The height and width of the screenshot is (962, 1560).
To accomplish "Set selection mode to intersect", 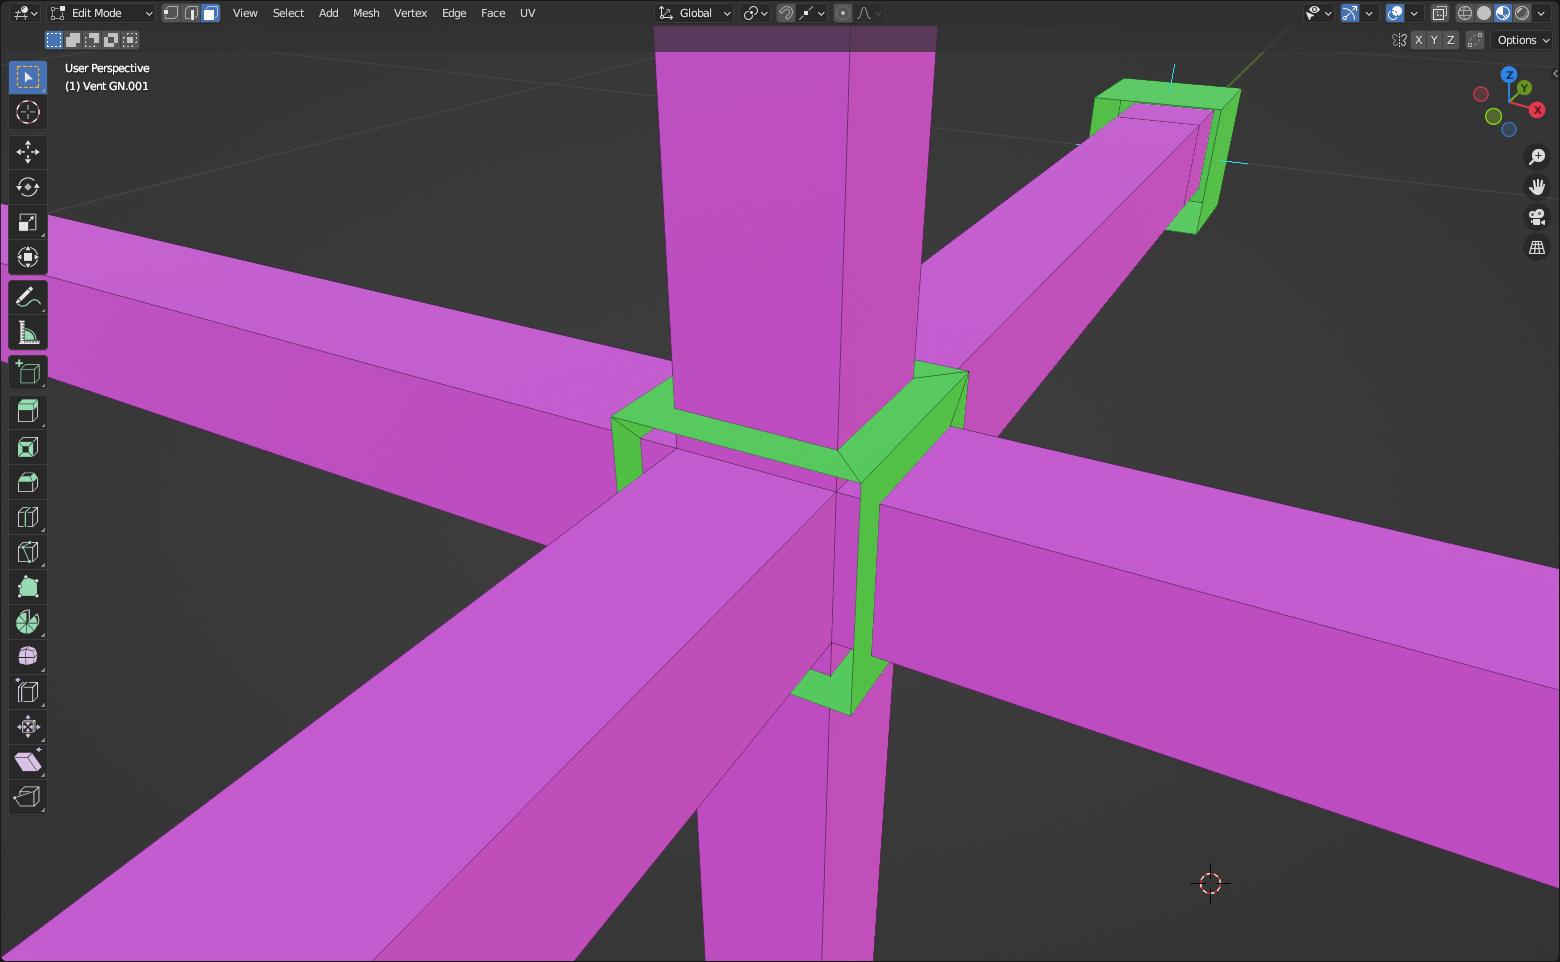I will (130, 40).
